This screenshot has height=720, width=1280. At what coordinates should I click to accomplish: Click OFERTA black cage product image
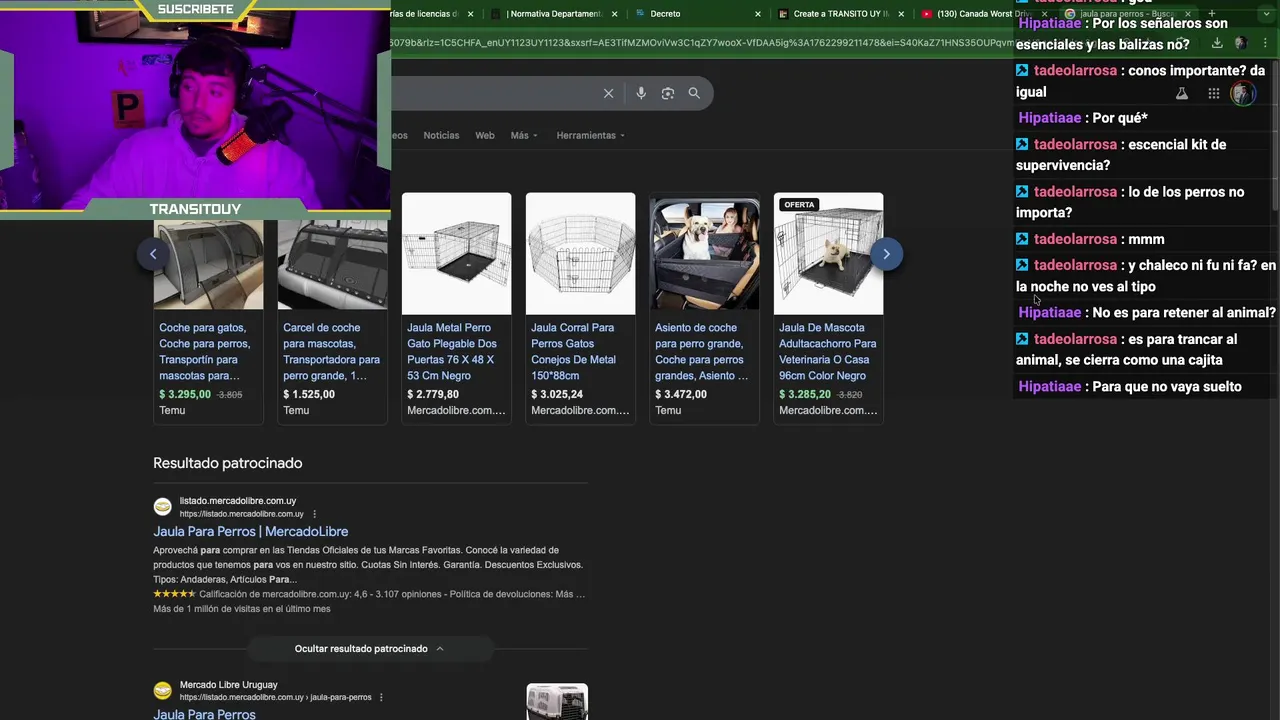tap(828, 254)
